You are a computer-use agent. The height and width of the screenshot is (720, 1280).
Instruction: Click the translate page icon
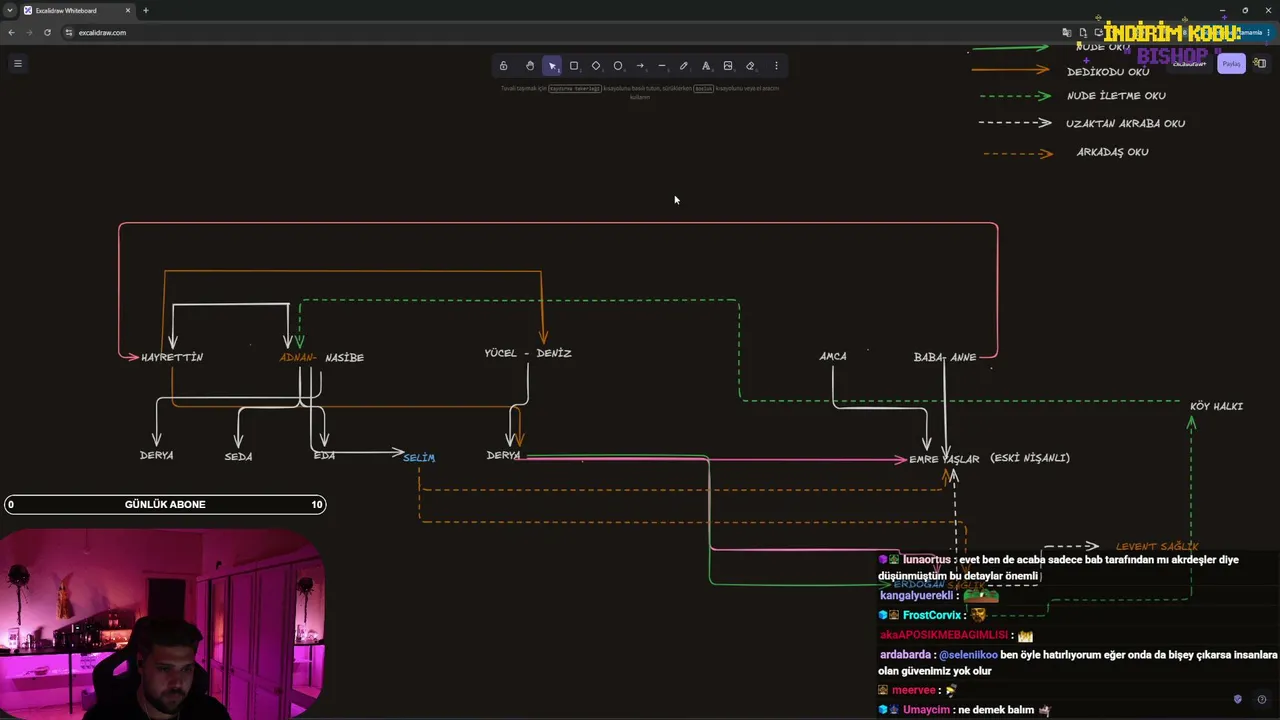1069,32
